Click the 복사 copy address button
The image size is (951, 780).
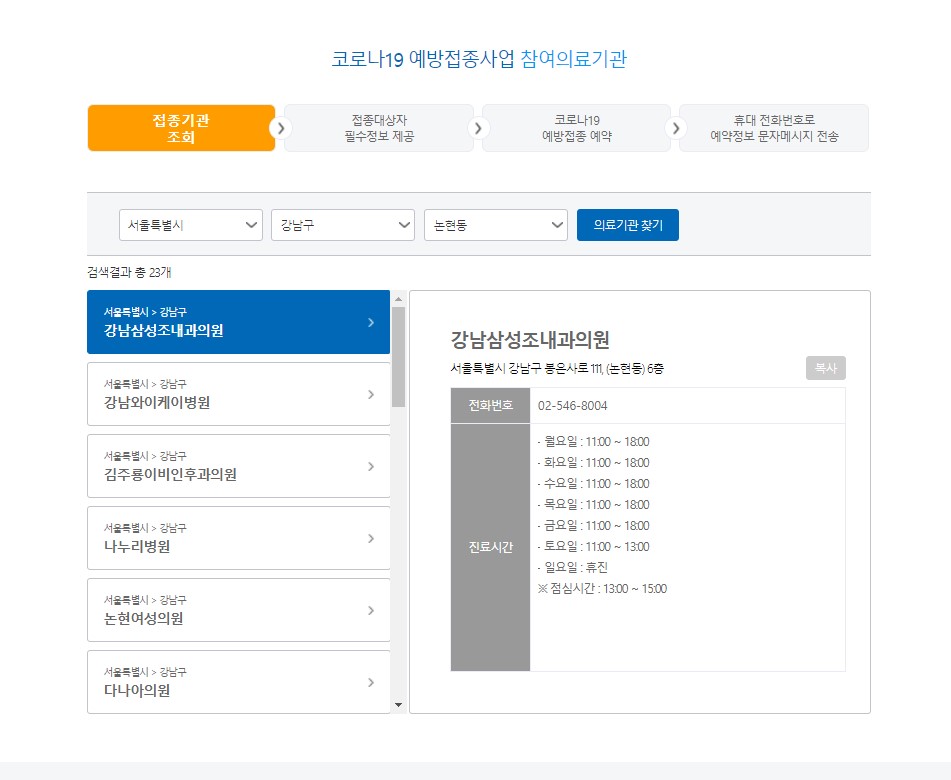tap(825, 368)
